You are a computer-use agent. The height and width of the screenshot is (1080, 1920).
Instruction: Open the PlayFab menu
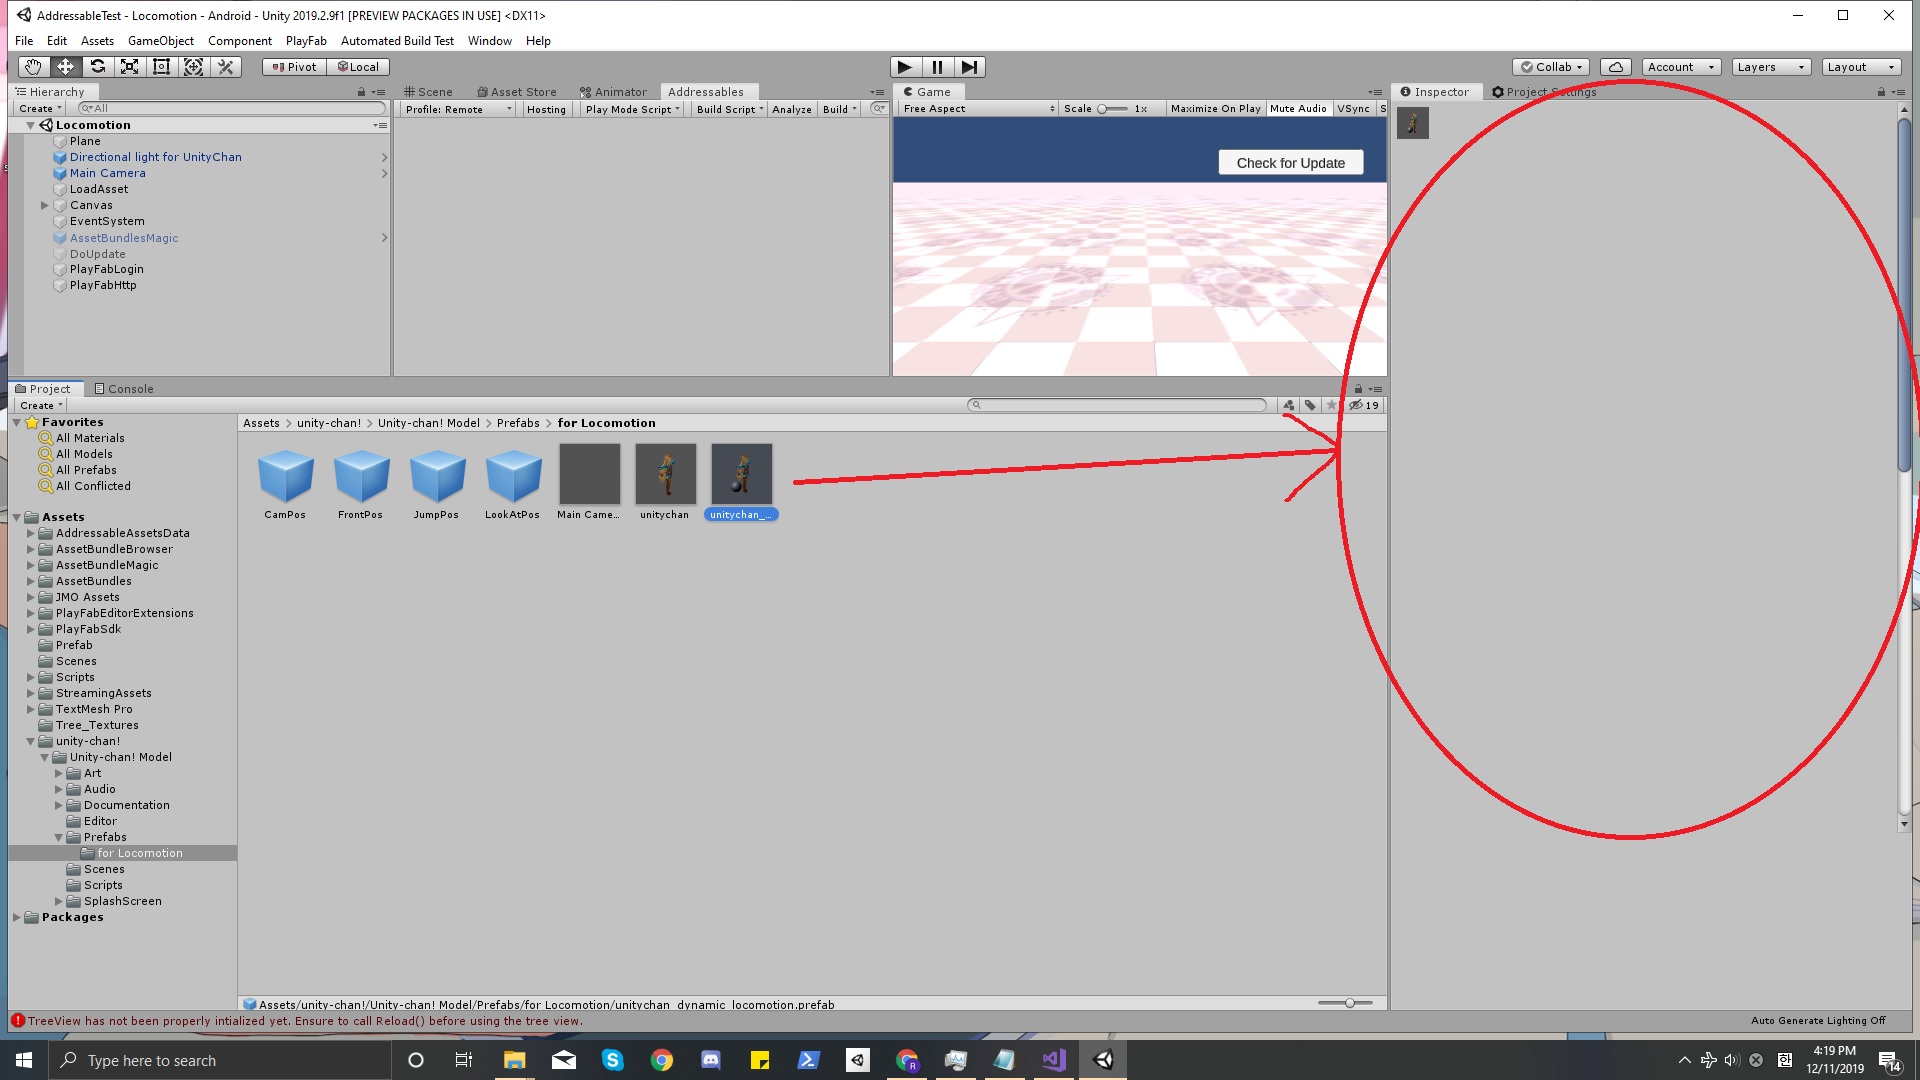pyautogui.click(x=306, y=41)
